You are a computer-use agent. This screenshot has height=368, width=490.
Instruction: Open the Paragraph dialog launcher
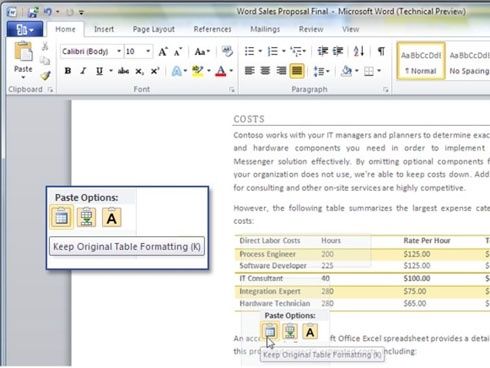[x=386, y=90]
